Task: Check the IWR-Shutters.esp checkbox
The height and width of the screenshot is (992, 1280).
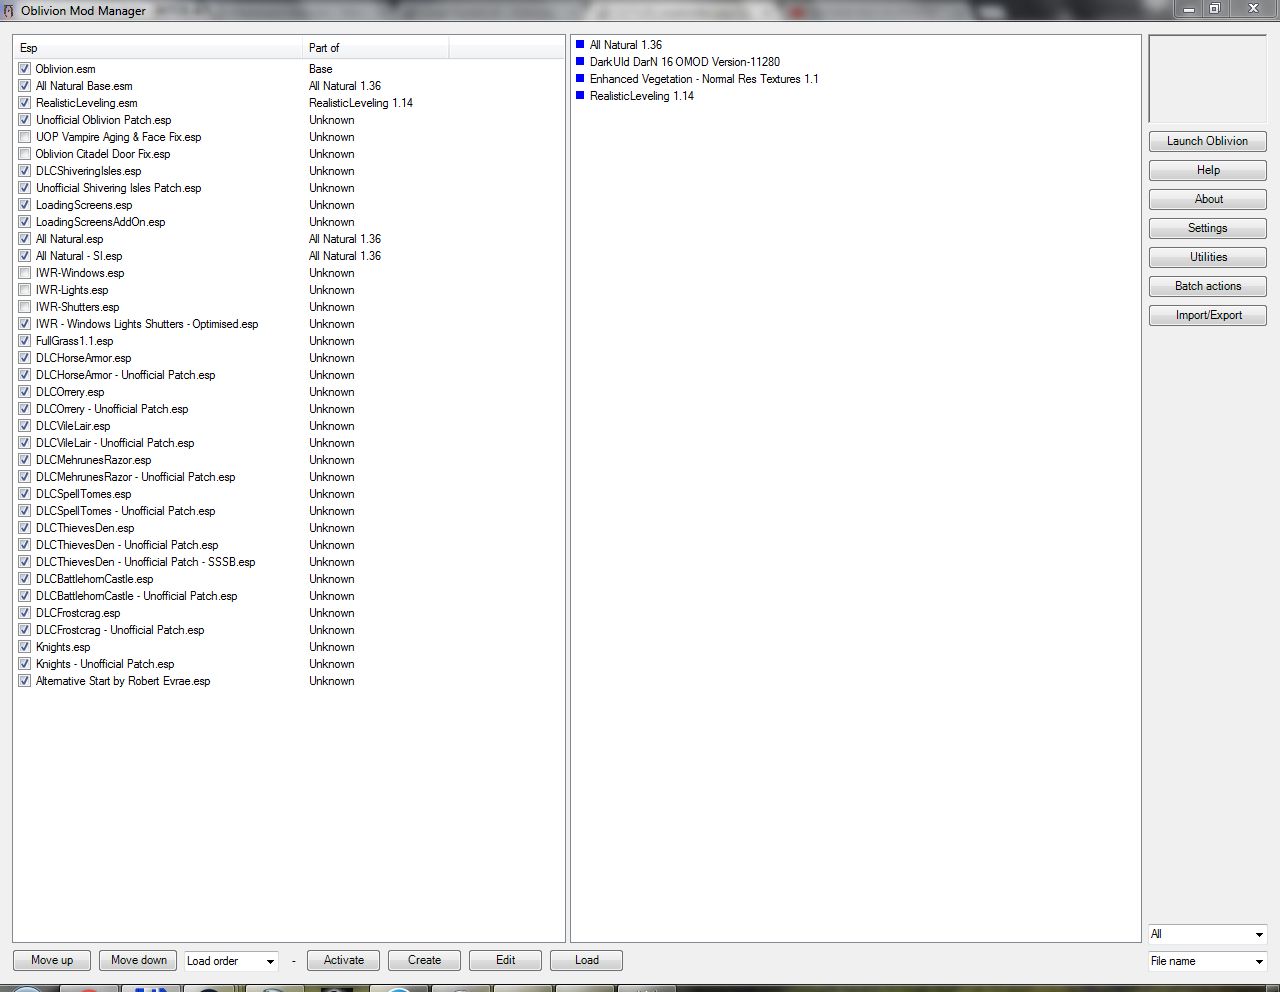Action: click(x=24, y=307)
